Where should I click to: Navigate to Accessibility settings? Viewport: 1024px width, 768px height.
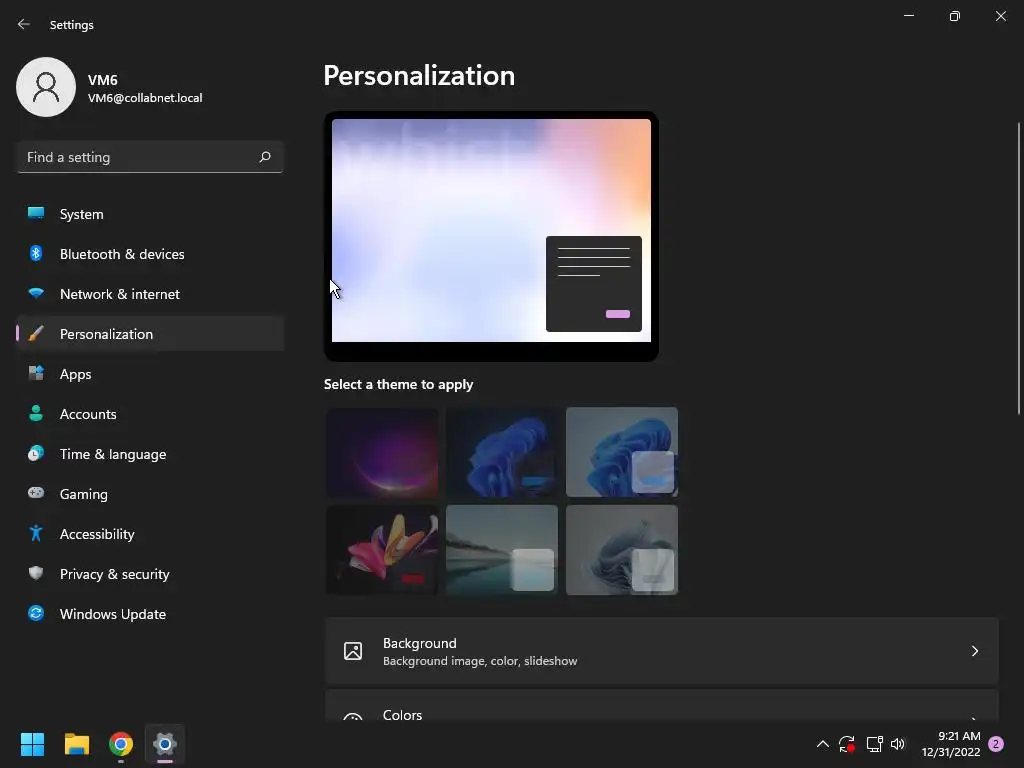click(150, 534)
